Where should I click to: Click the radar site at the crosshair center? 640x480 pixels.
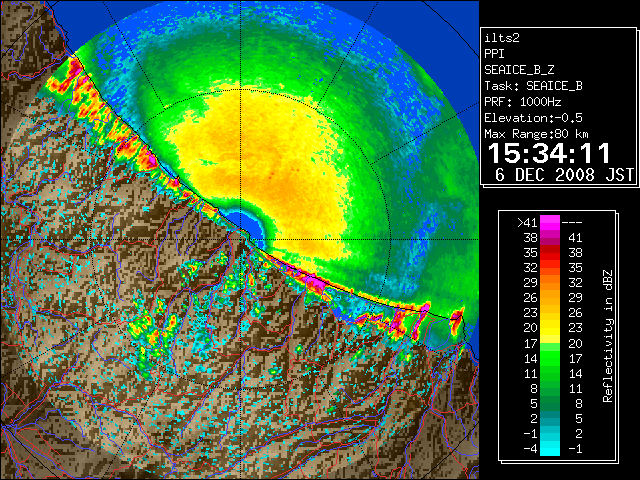(241, 239)
